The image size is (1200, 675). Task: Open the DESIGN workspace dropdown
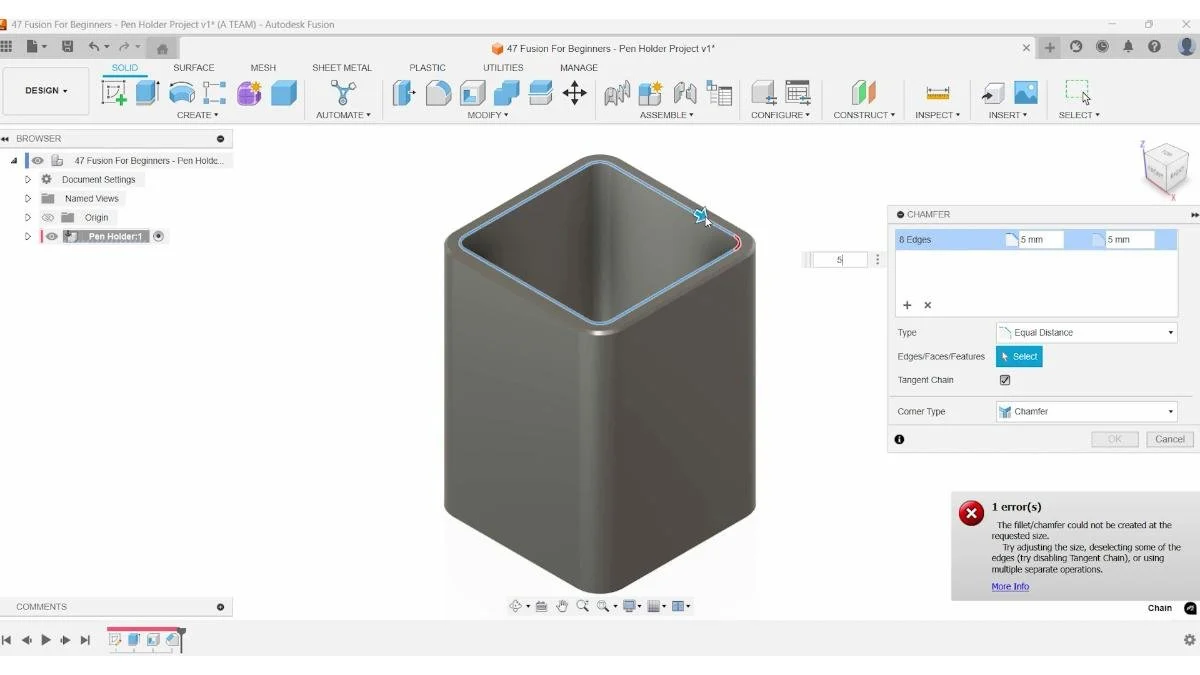coord(46,91)
